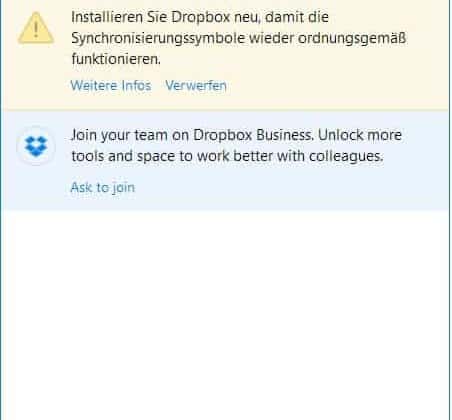Viewport: 452px width, 420px height.
Task: Dismiss the warning via Verwerfen
Action: (196, 86)
